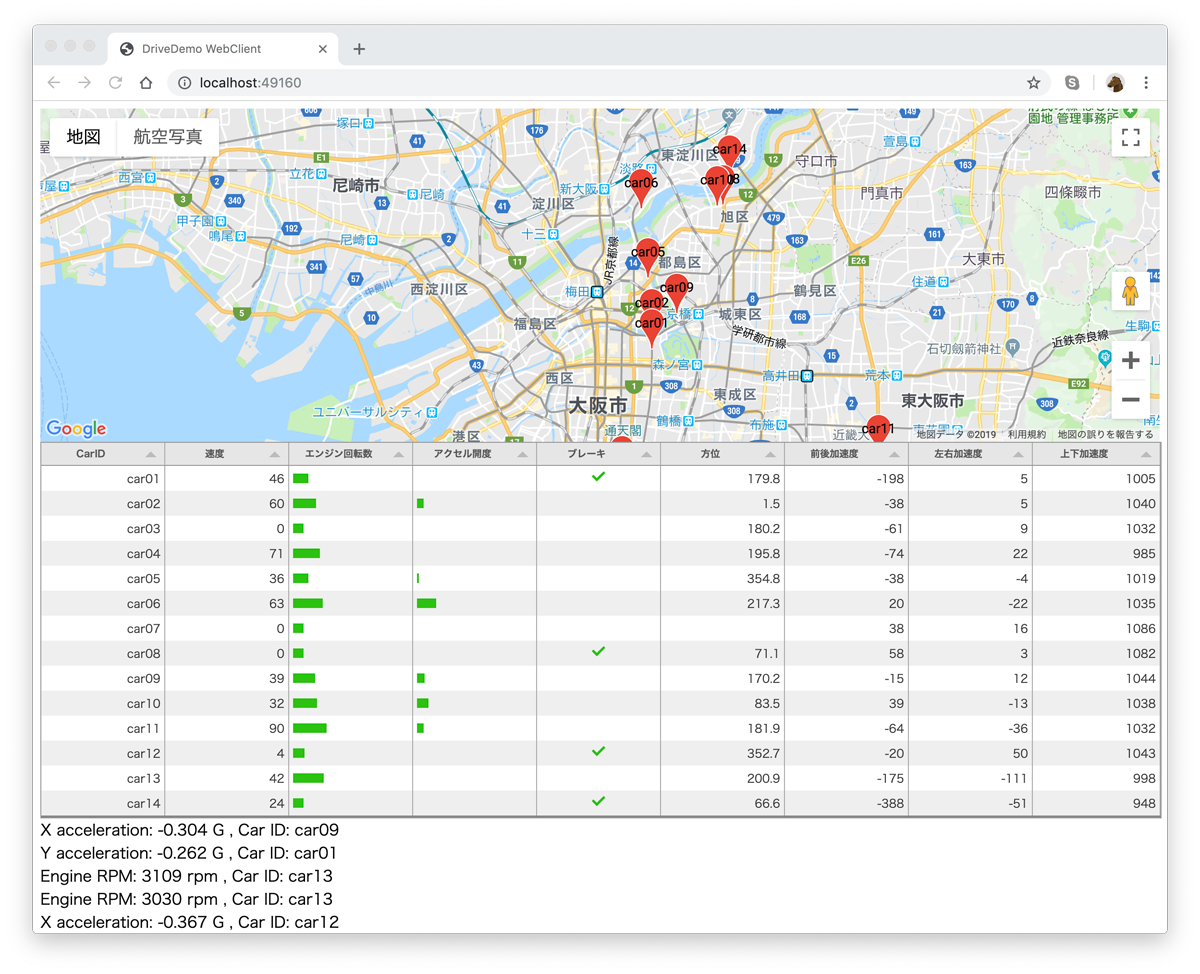Click the brake checkmark for car01
Viewport: 1200px width, 974px height.
pos(598,477)
